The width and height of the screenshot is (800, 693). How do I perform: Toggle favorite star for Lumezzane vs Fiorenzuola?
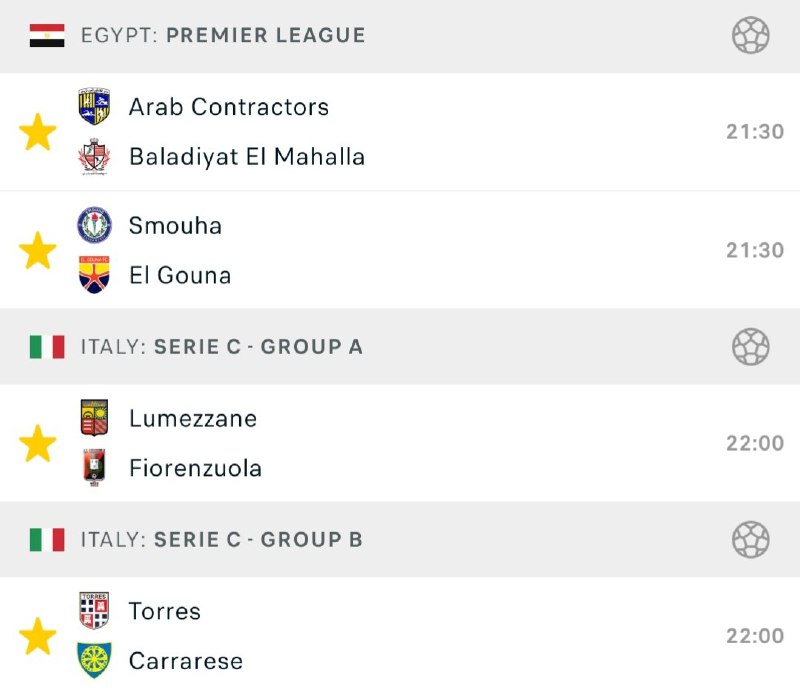(x=37, y=443)
